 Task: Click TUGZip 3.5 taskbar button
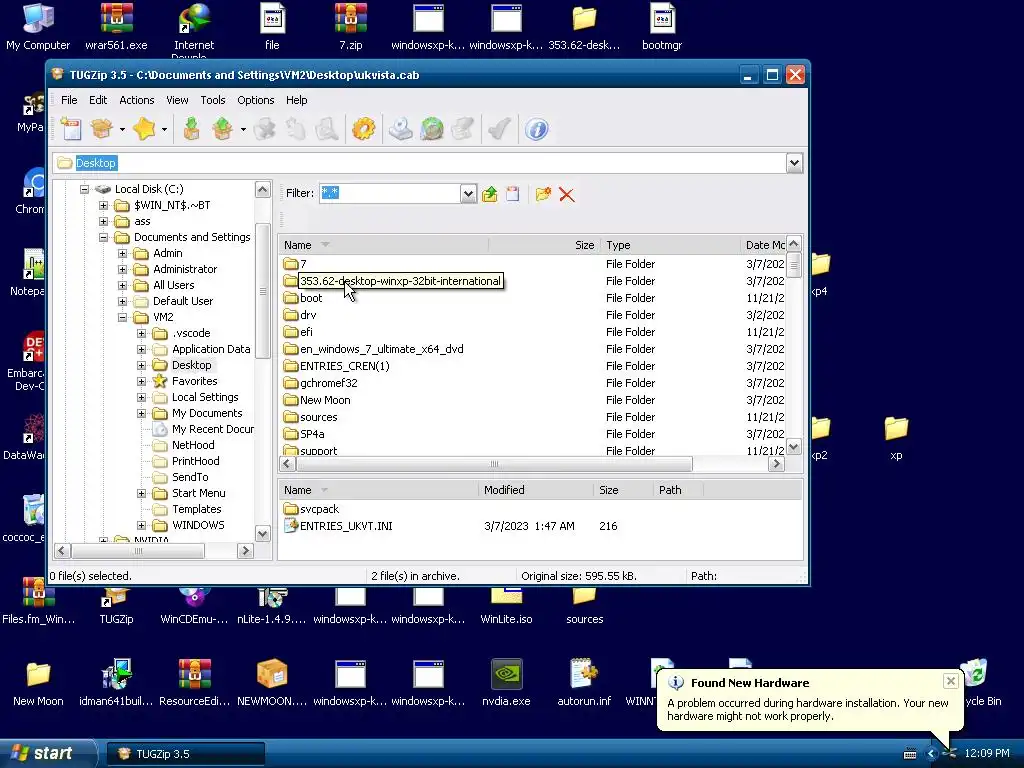186,754
